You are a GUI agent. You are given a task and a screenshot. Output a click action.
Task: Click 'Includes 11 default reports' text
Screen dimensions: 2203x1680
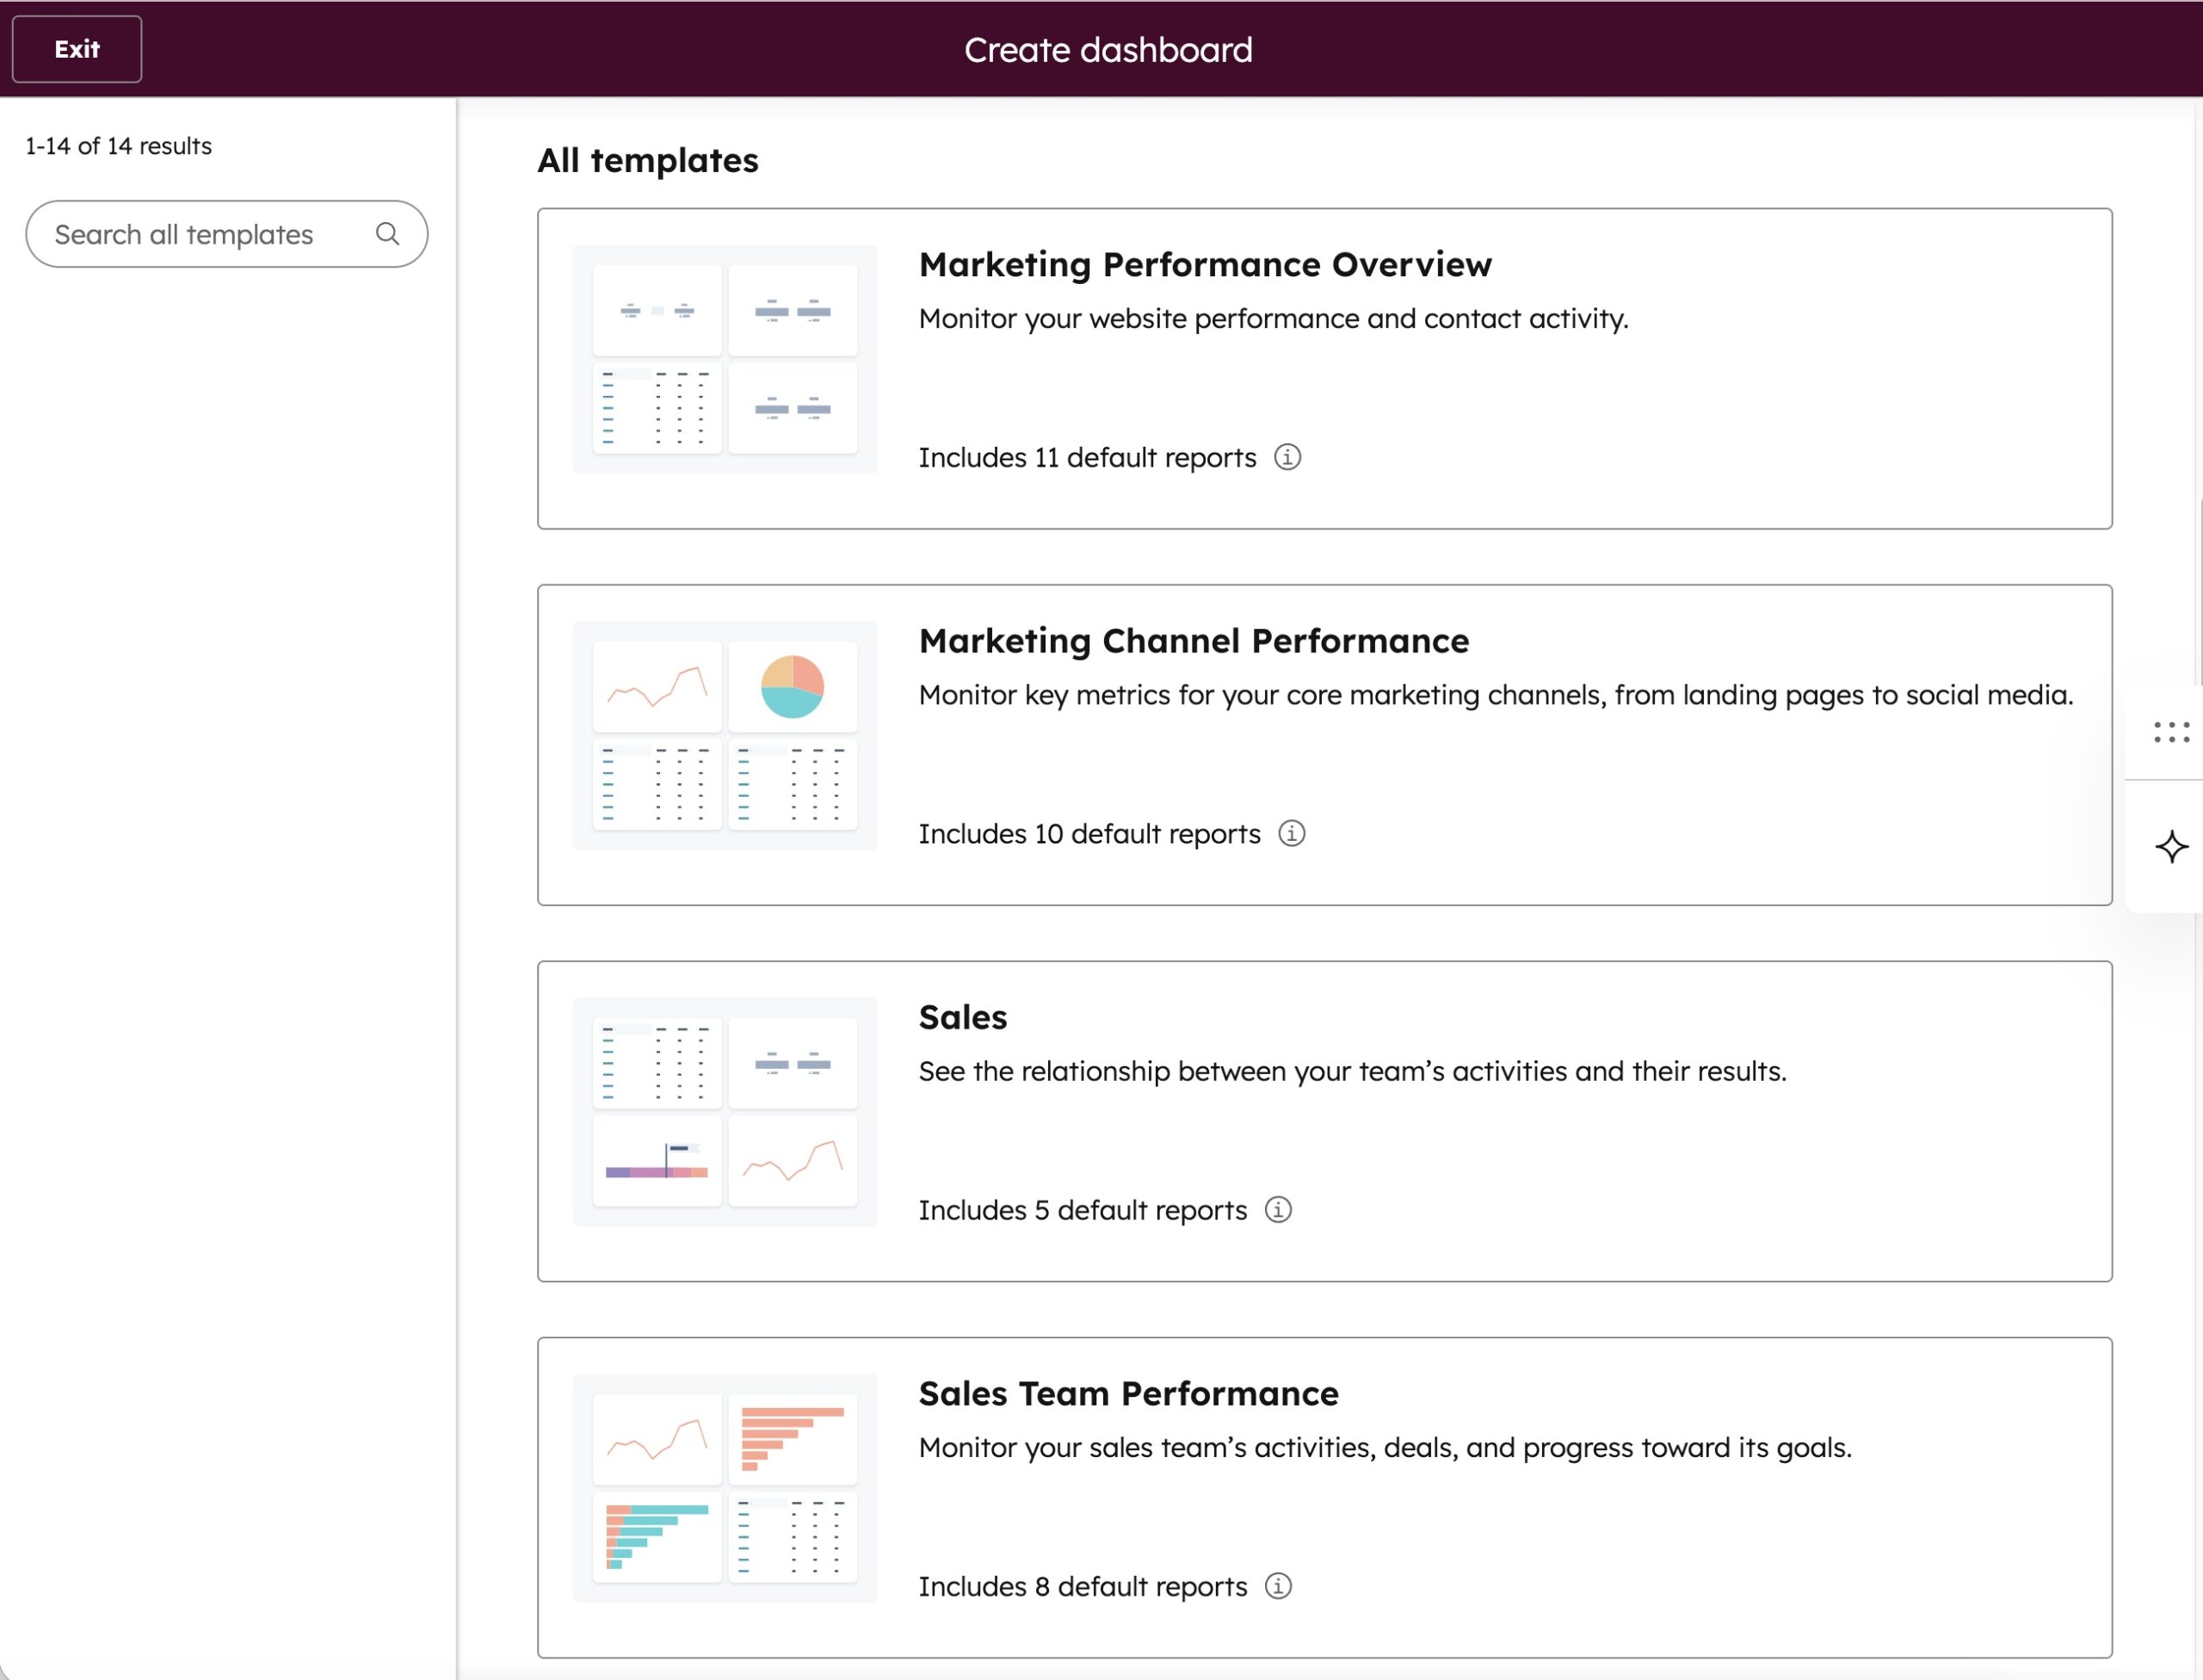[1087, 457]
